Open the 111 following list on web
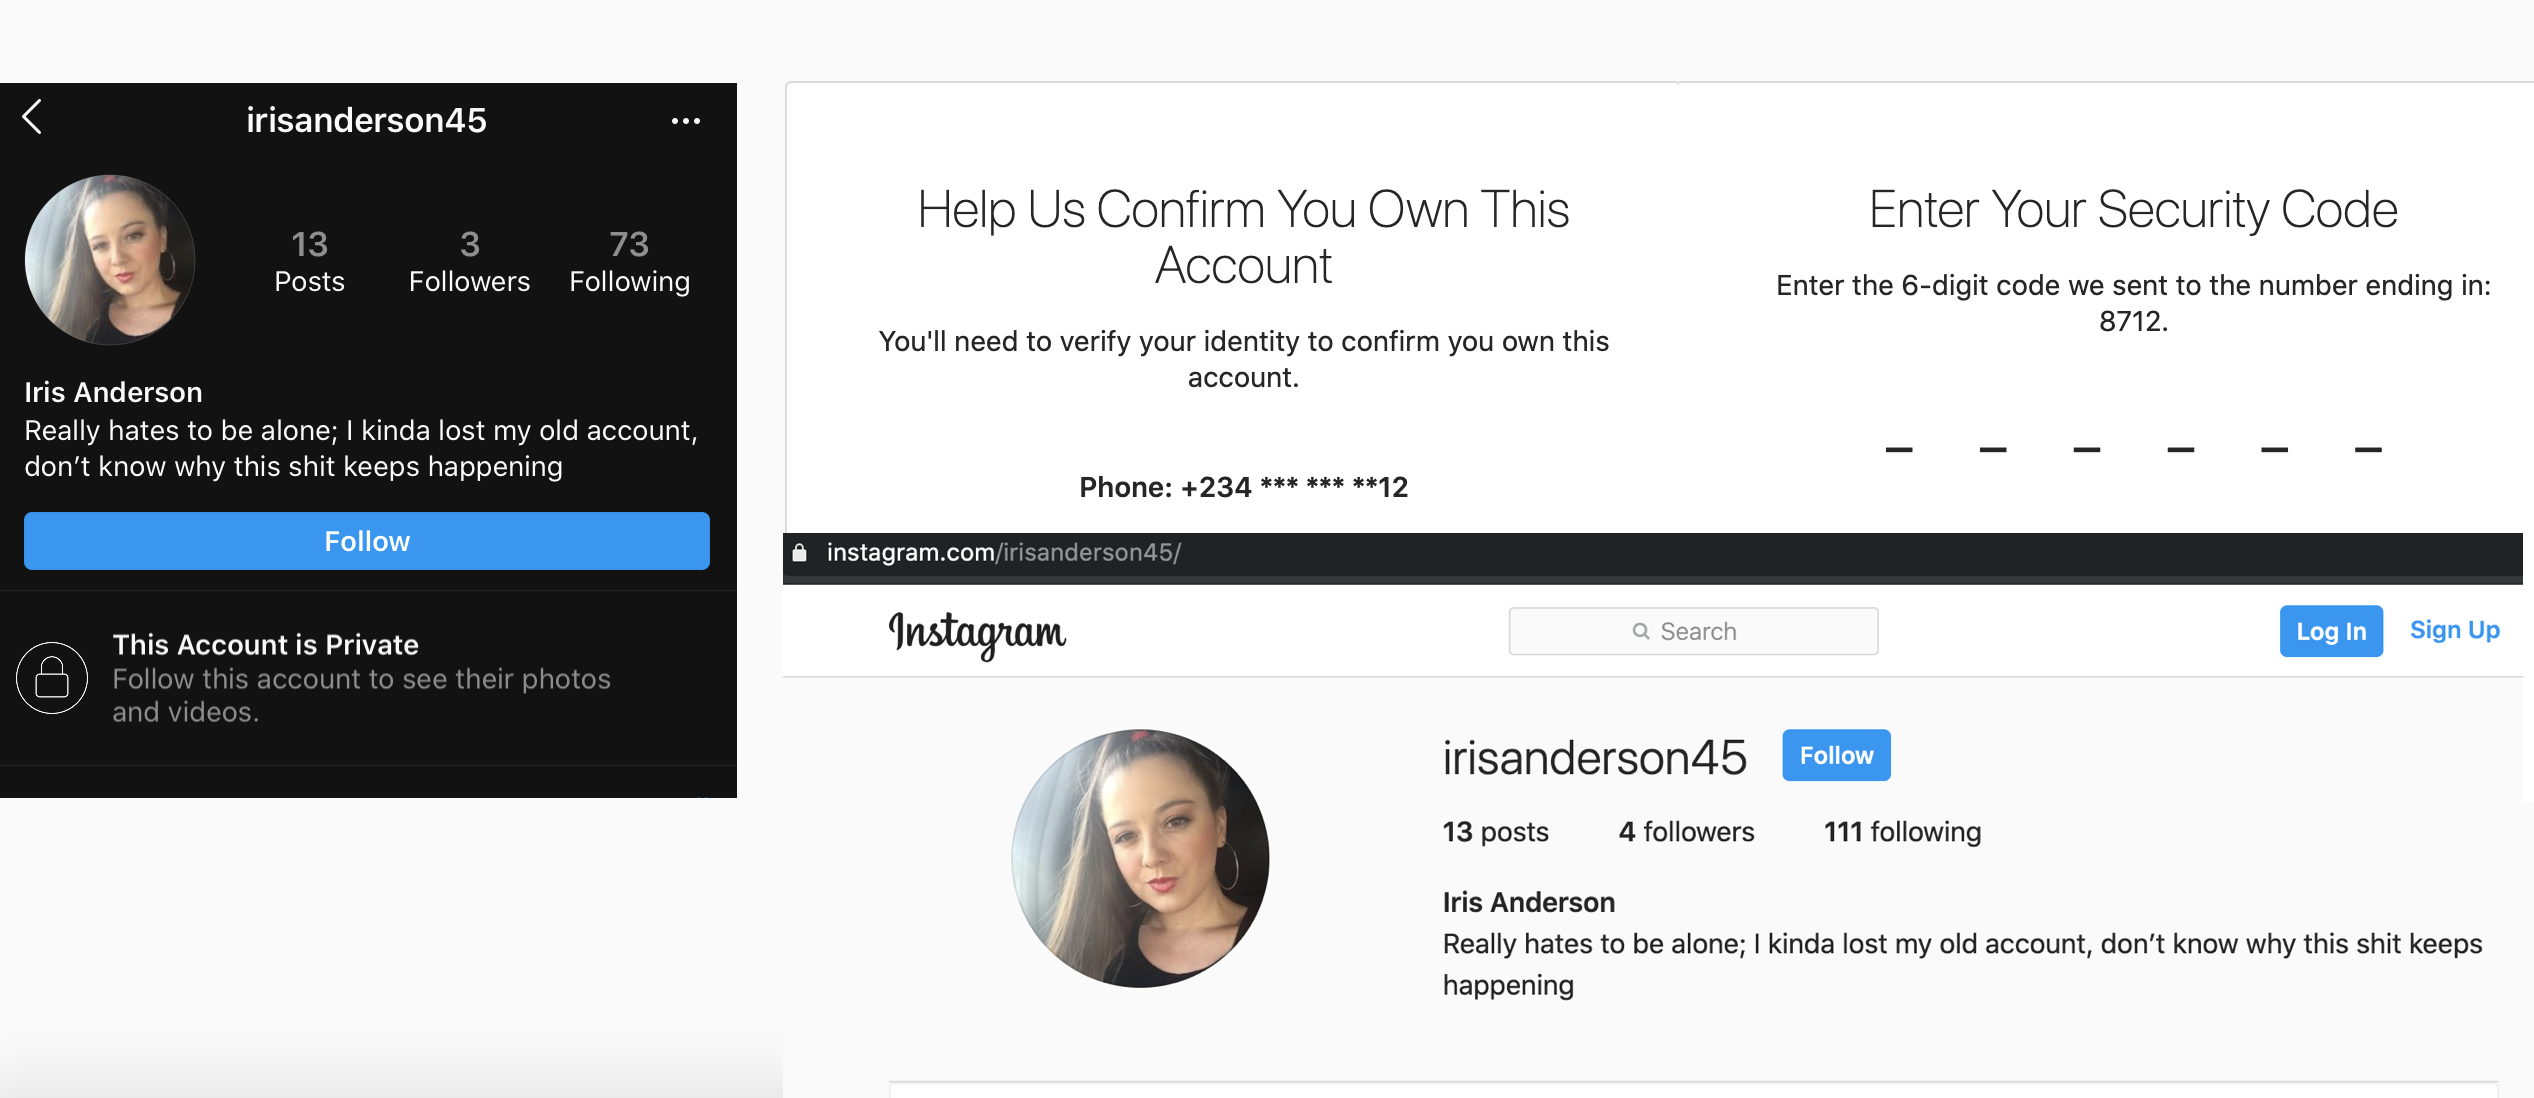The image size is (2534, 1098). (1902, 832)
